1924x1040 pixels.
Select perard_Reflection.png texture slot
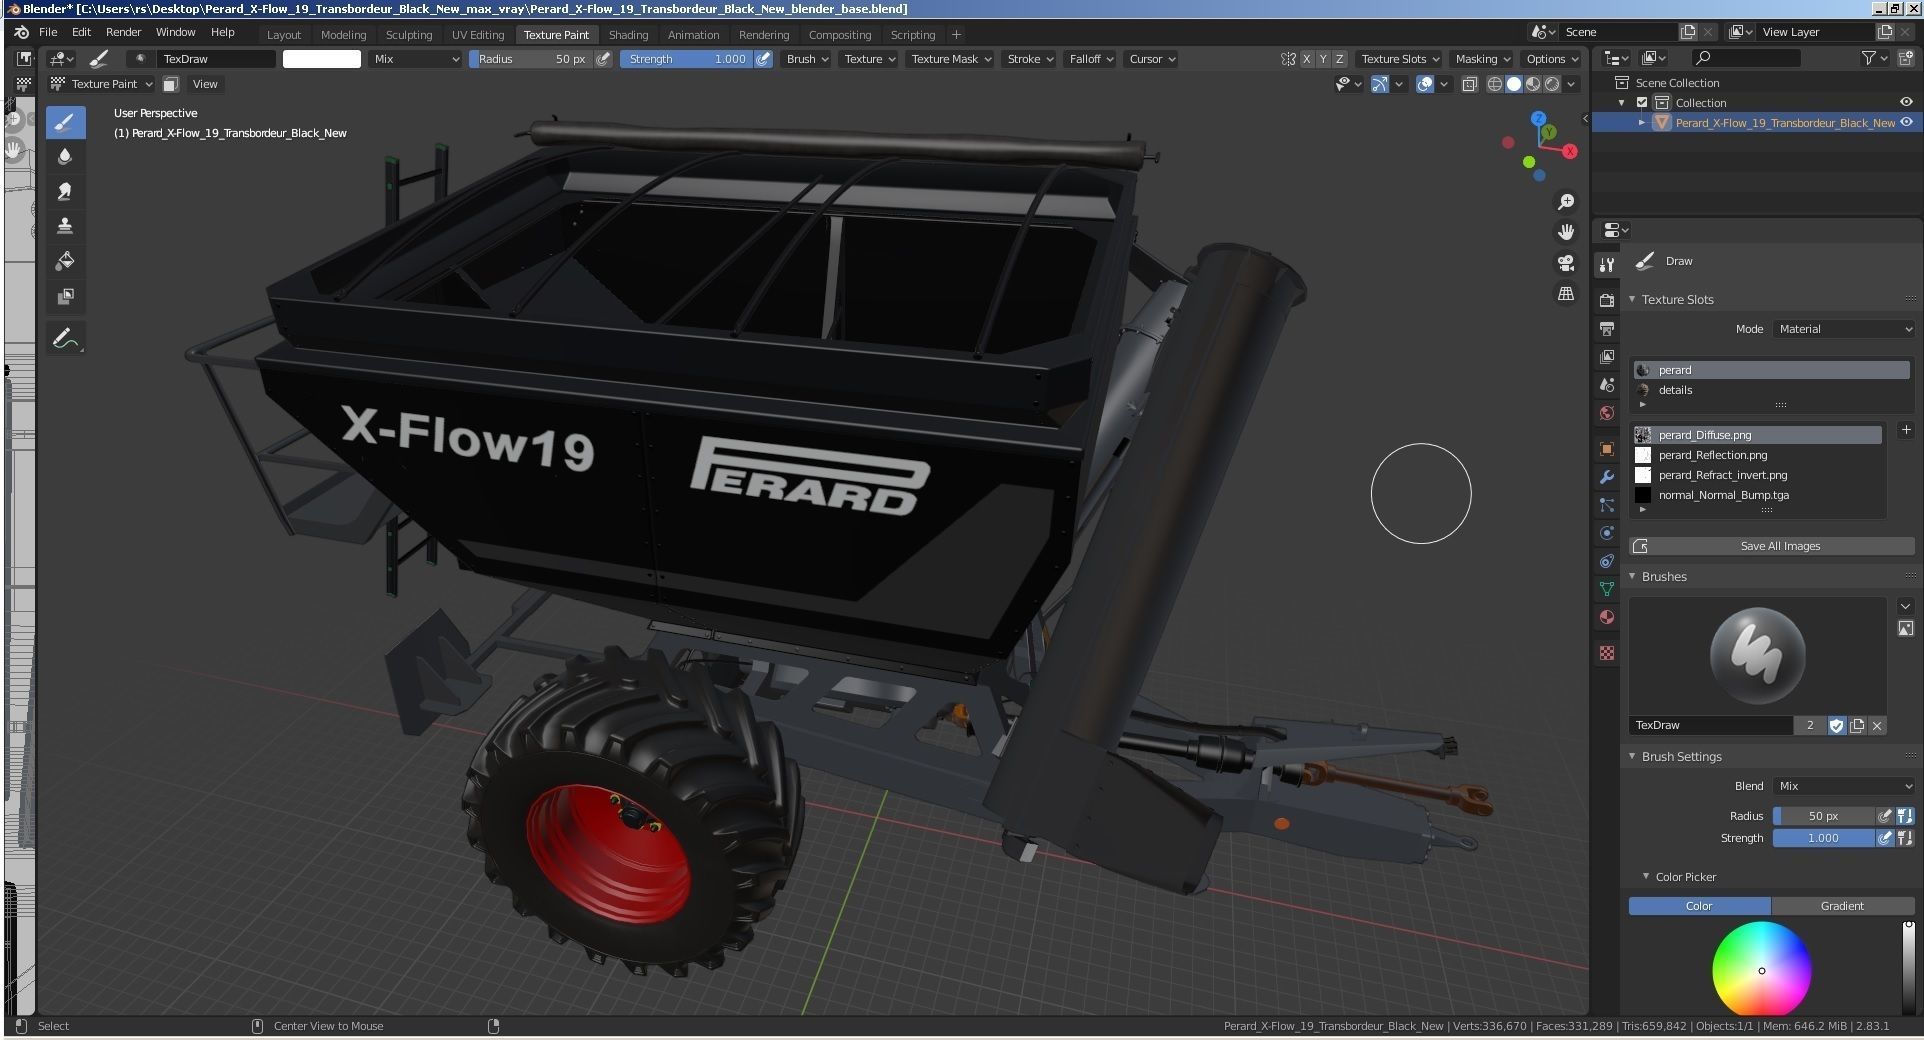(1758, 455)
